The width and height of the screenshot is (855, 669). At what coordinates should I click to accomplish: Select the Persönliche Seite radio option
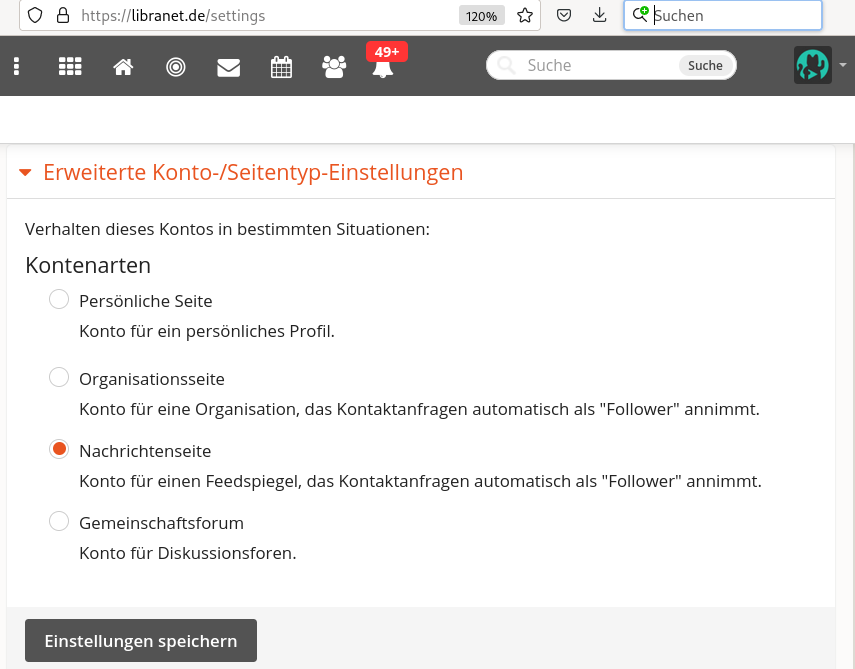(59, 299)
